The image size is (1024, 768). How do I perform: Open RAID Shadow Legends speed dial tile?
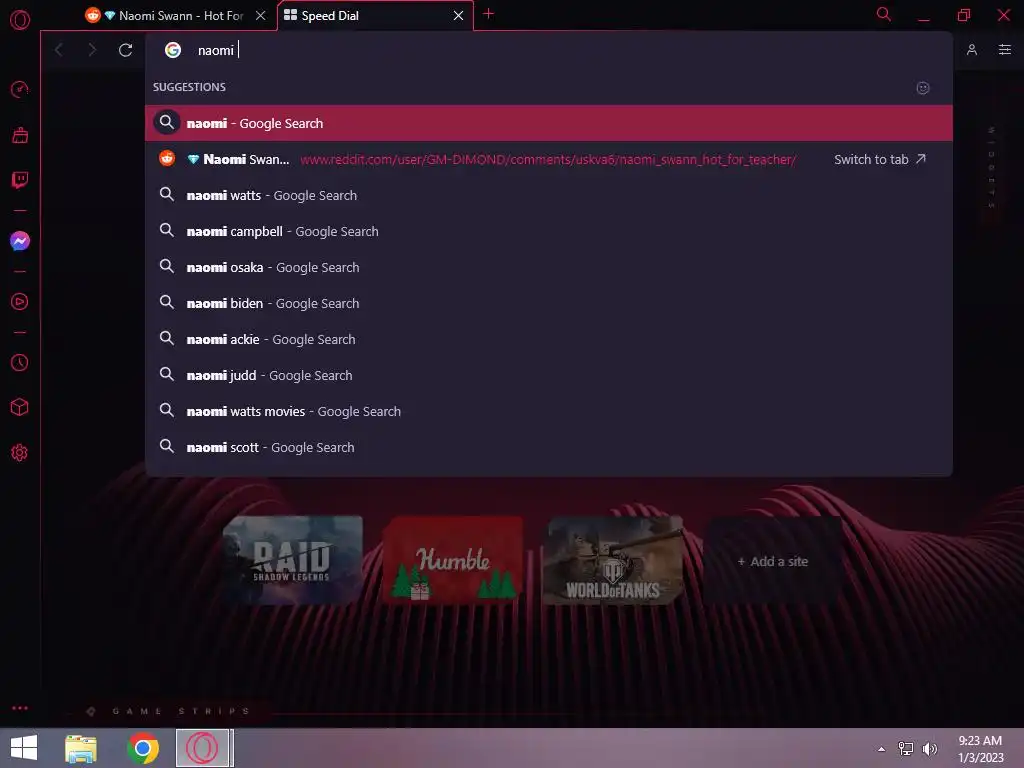click(293, 560)
